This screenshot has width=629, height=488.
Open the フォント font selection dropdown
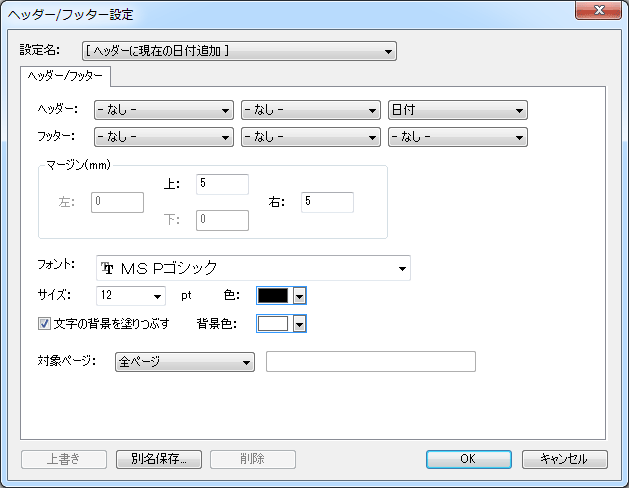pos(253,268)
